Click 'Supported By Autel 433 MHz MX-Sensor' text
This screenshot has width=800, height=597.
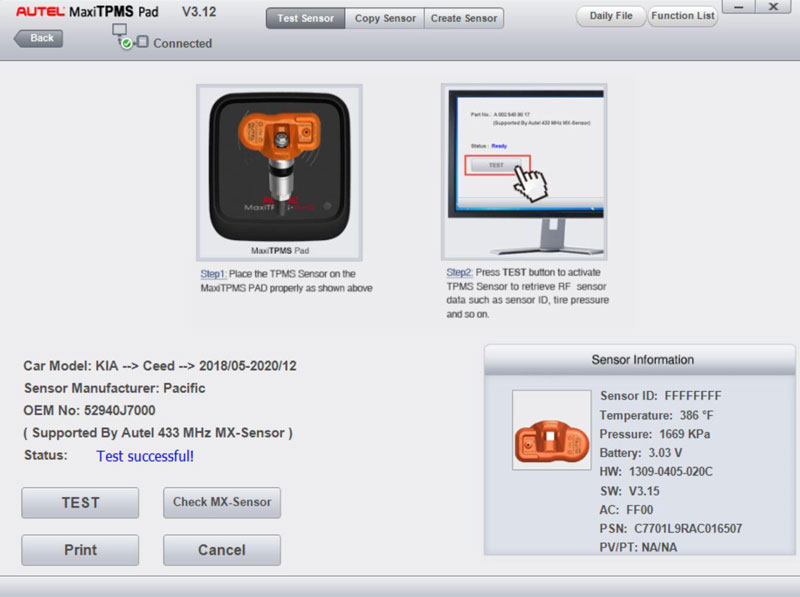[158, 433]
